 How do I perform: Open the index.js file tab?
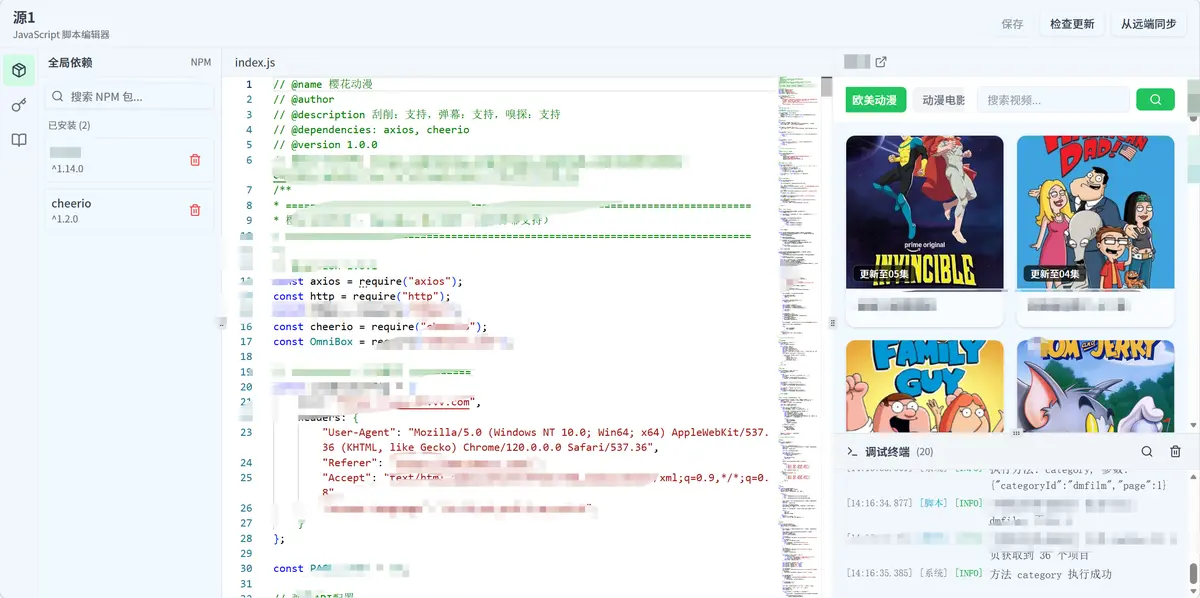[x=255, y=62]
